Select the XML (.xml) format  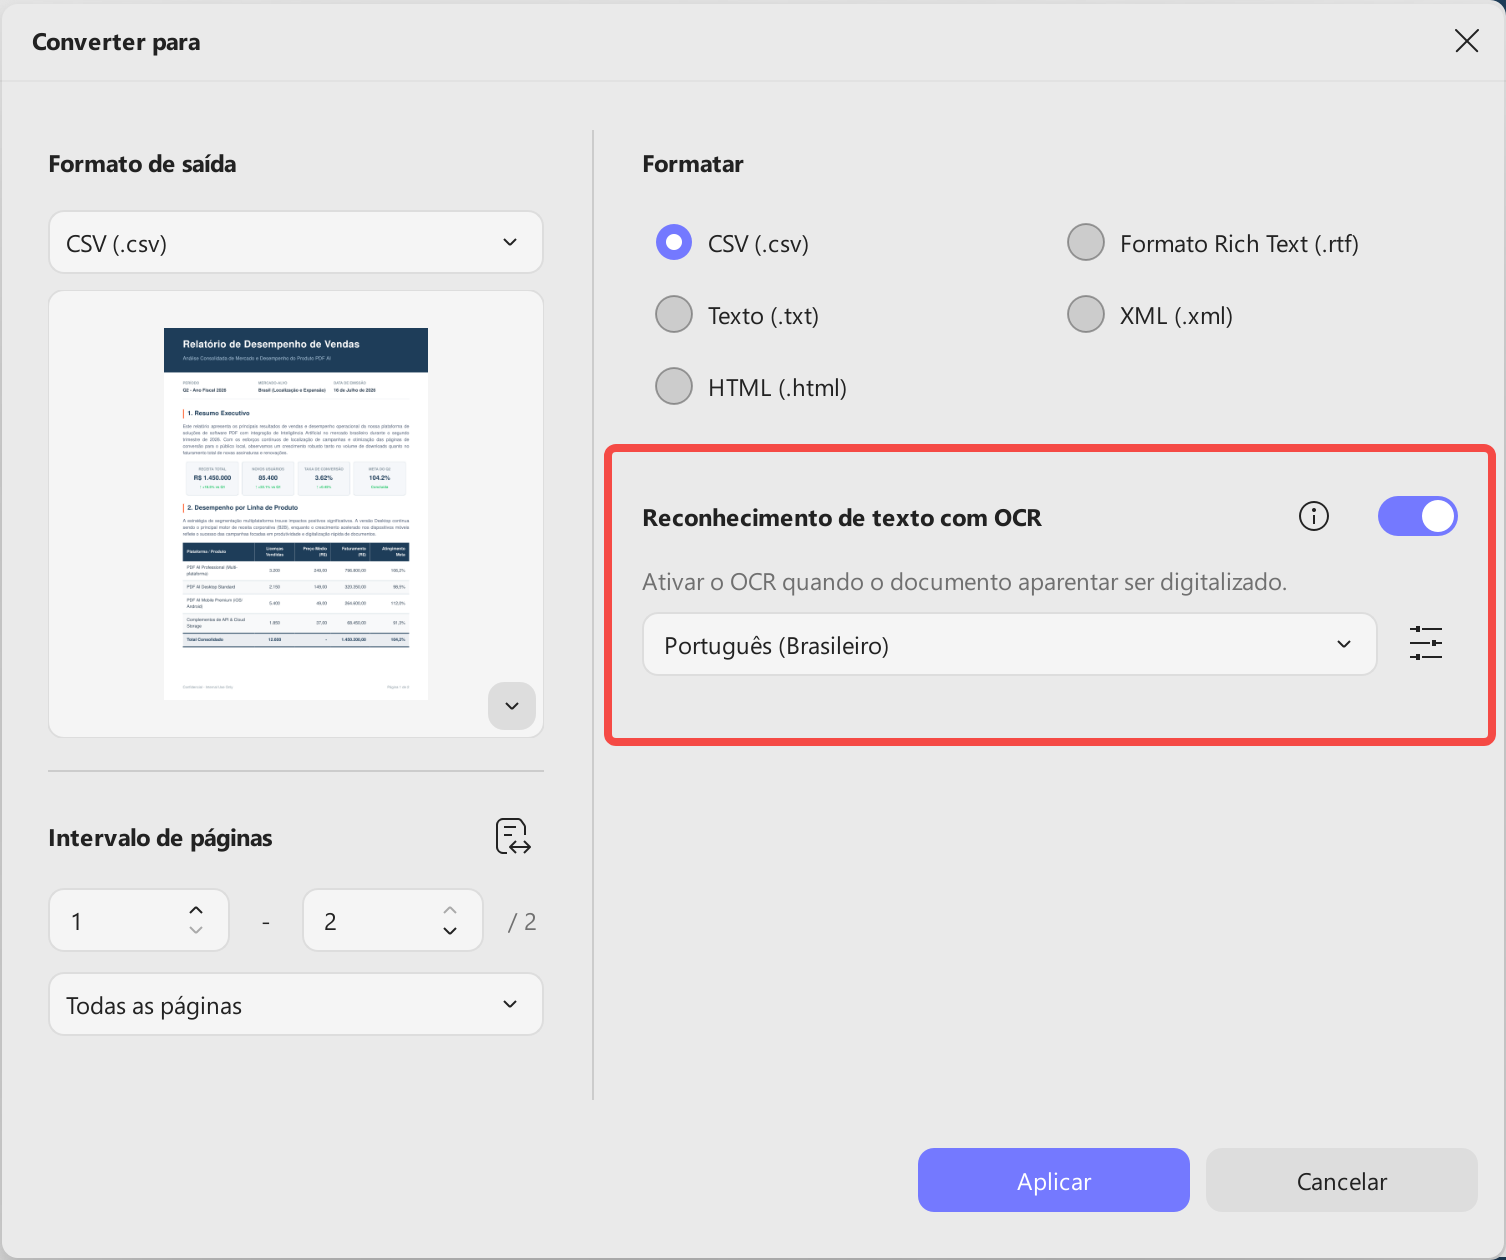[1150, 315]
